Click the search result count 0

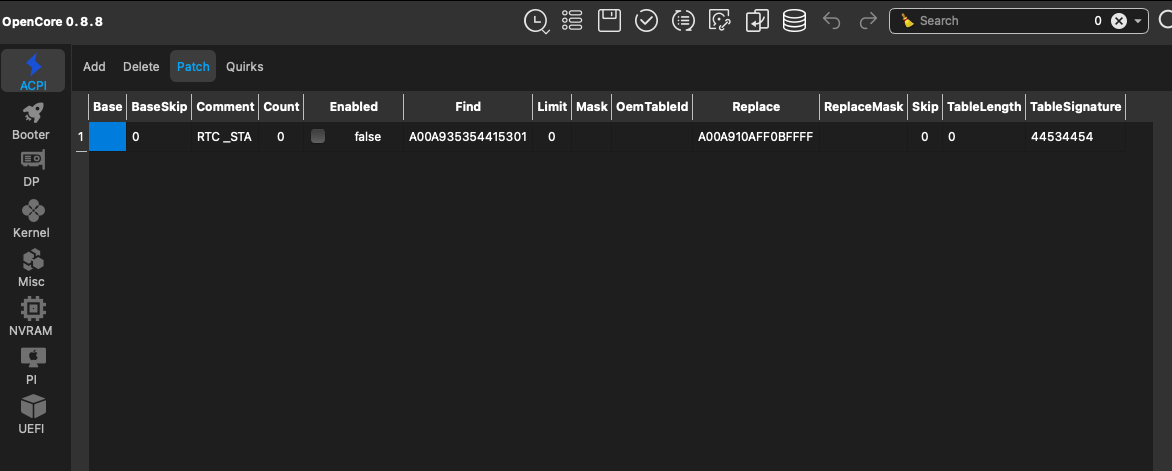pyautogui.click(x=1097, y=21)
